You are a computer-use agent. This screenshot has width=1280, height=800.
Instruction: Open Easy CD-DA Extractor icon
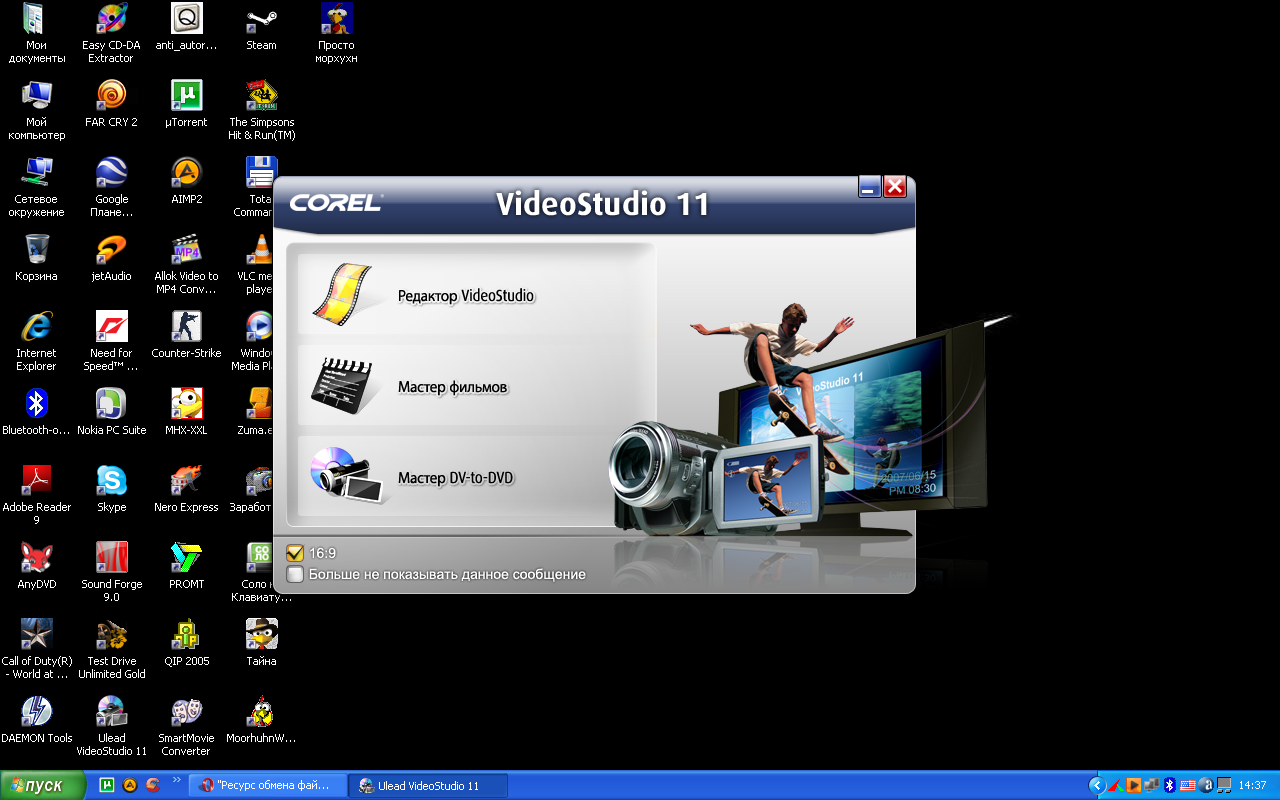pyautogui.click(x=111, y=34)
